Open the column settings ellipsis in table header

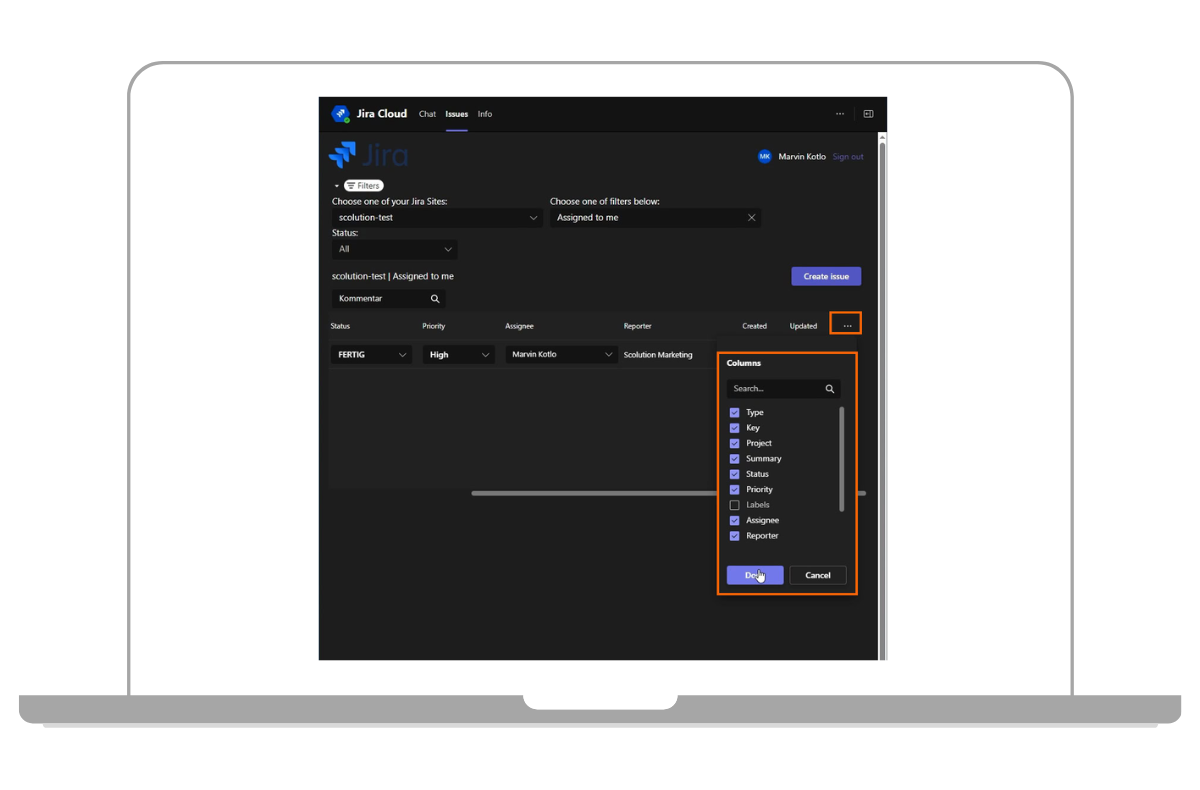click(846, 325)
